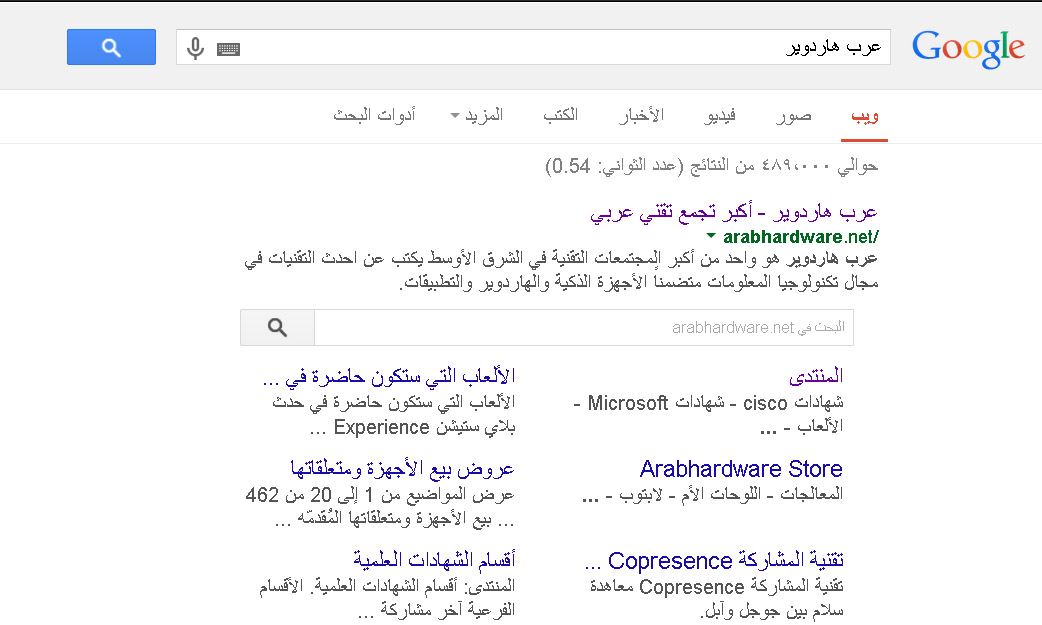The height and width of the screenshot is (625, 1042).
Task: Click snippet عرض المواضيع من 1 إلى 20 من 462
Action: click(379, 495)
